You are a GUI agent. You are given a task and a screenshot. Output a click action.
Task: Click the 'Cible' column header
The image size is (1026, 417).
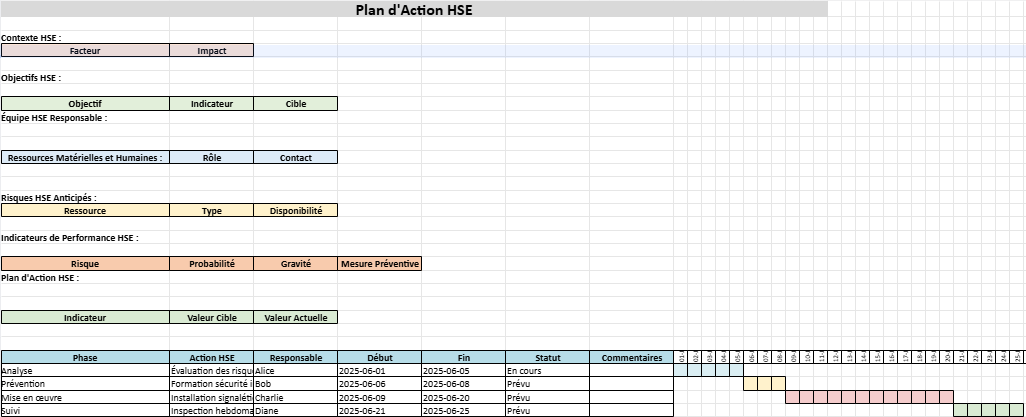pos(295,103)
